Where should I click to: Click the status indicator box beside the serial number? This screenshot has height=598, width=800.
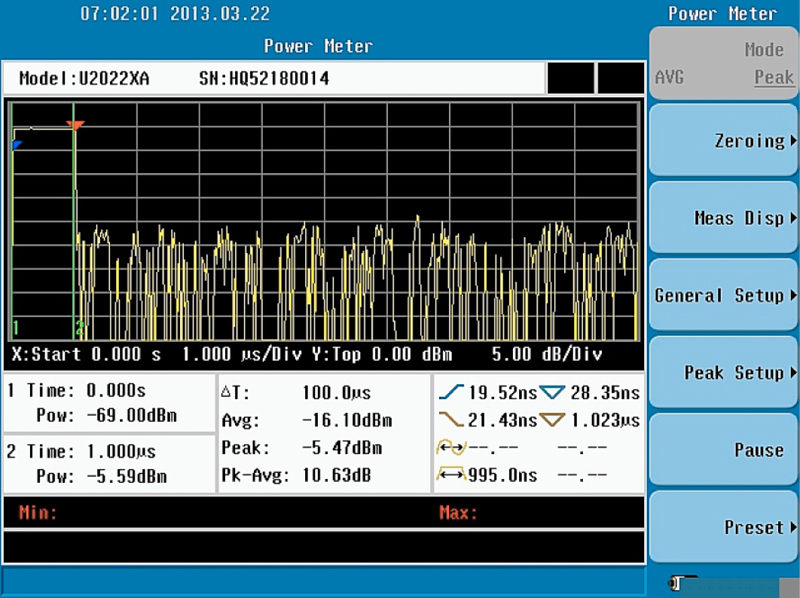coord(570,78)
